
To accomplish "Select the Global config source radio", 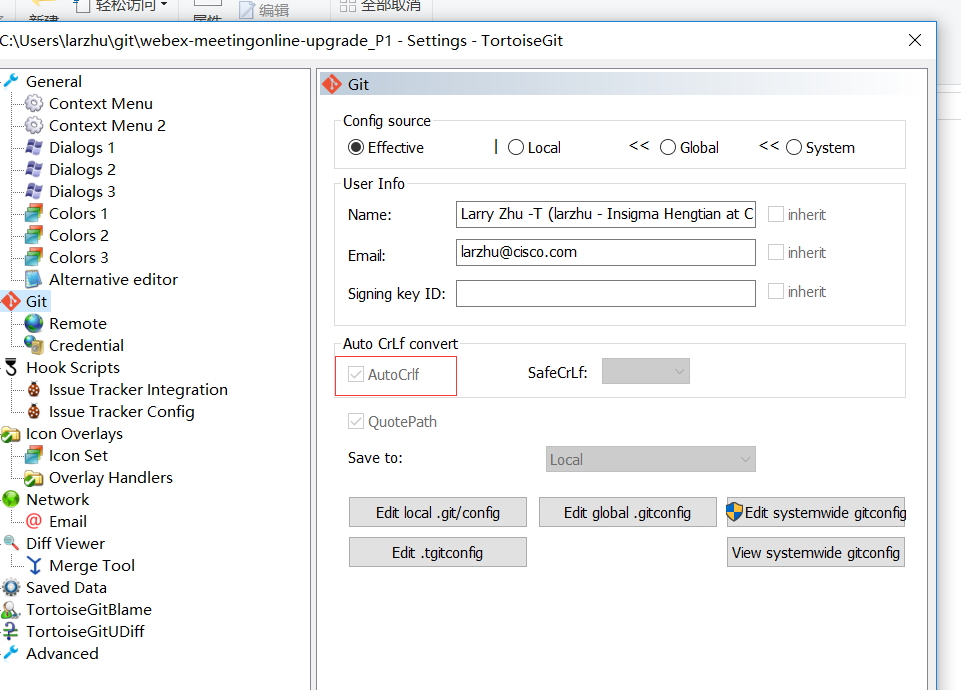I will click(x=668, y=148).
